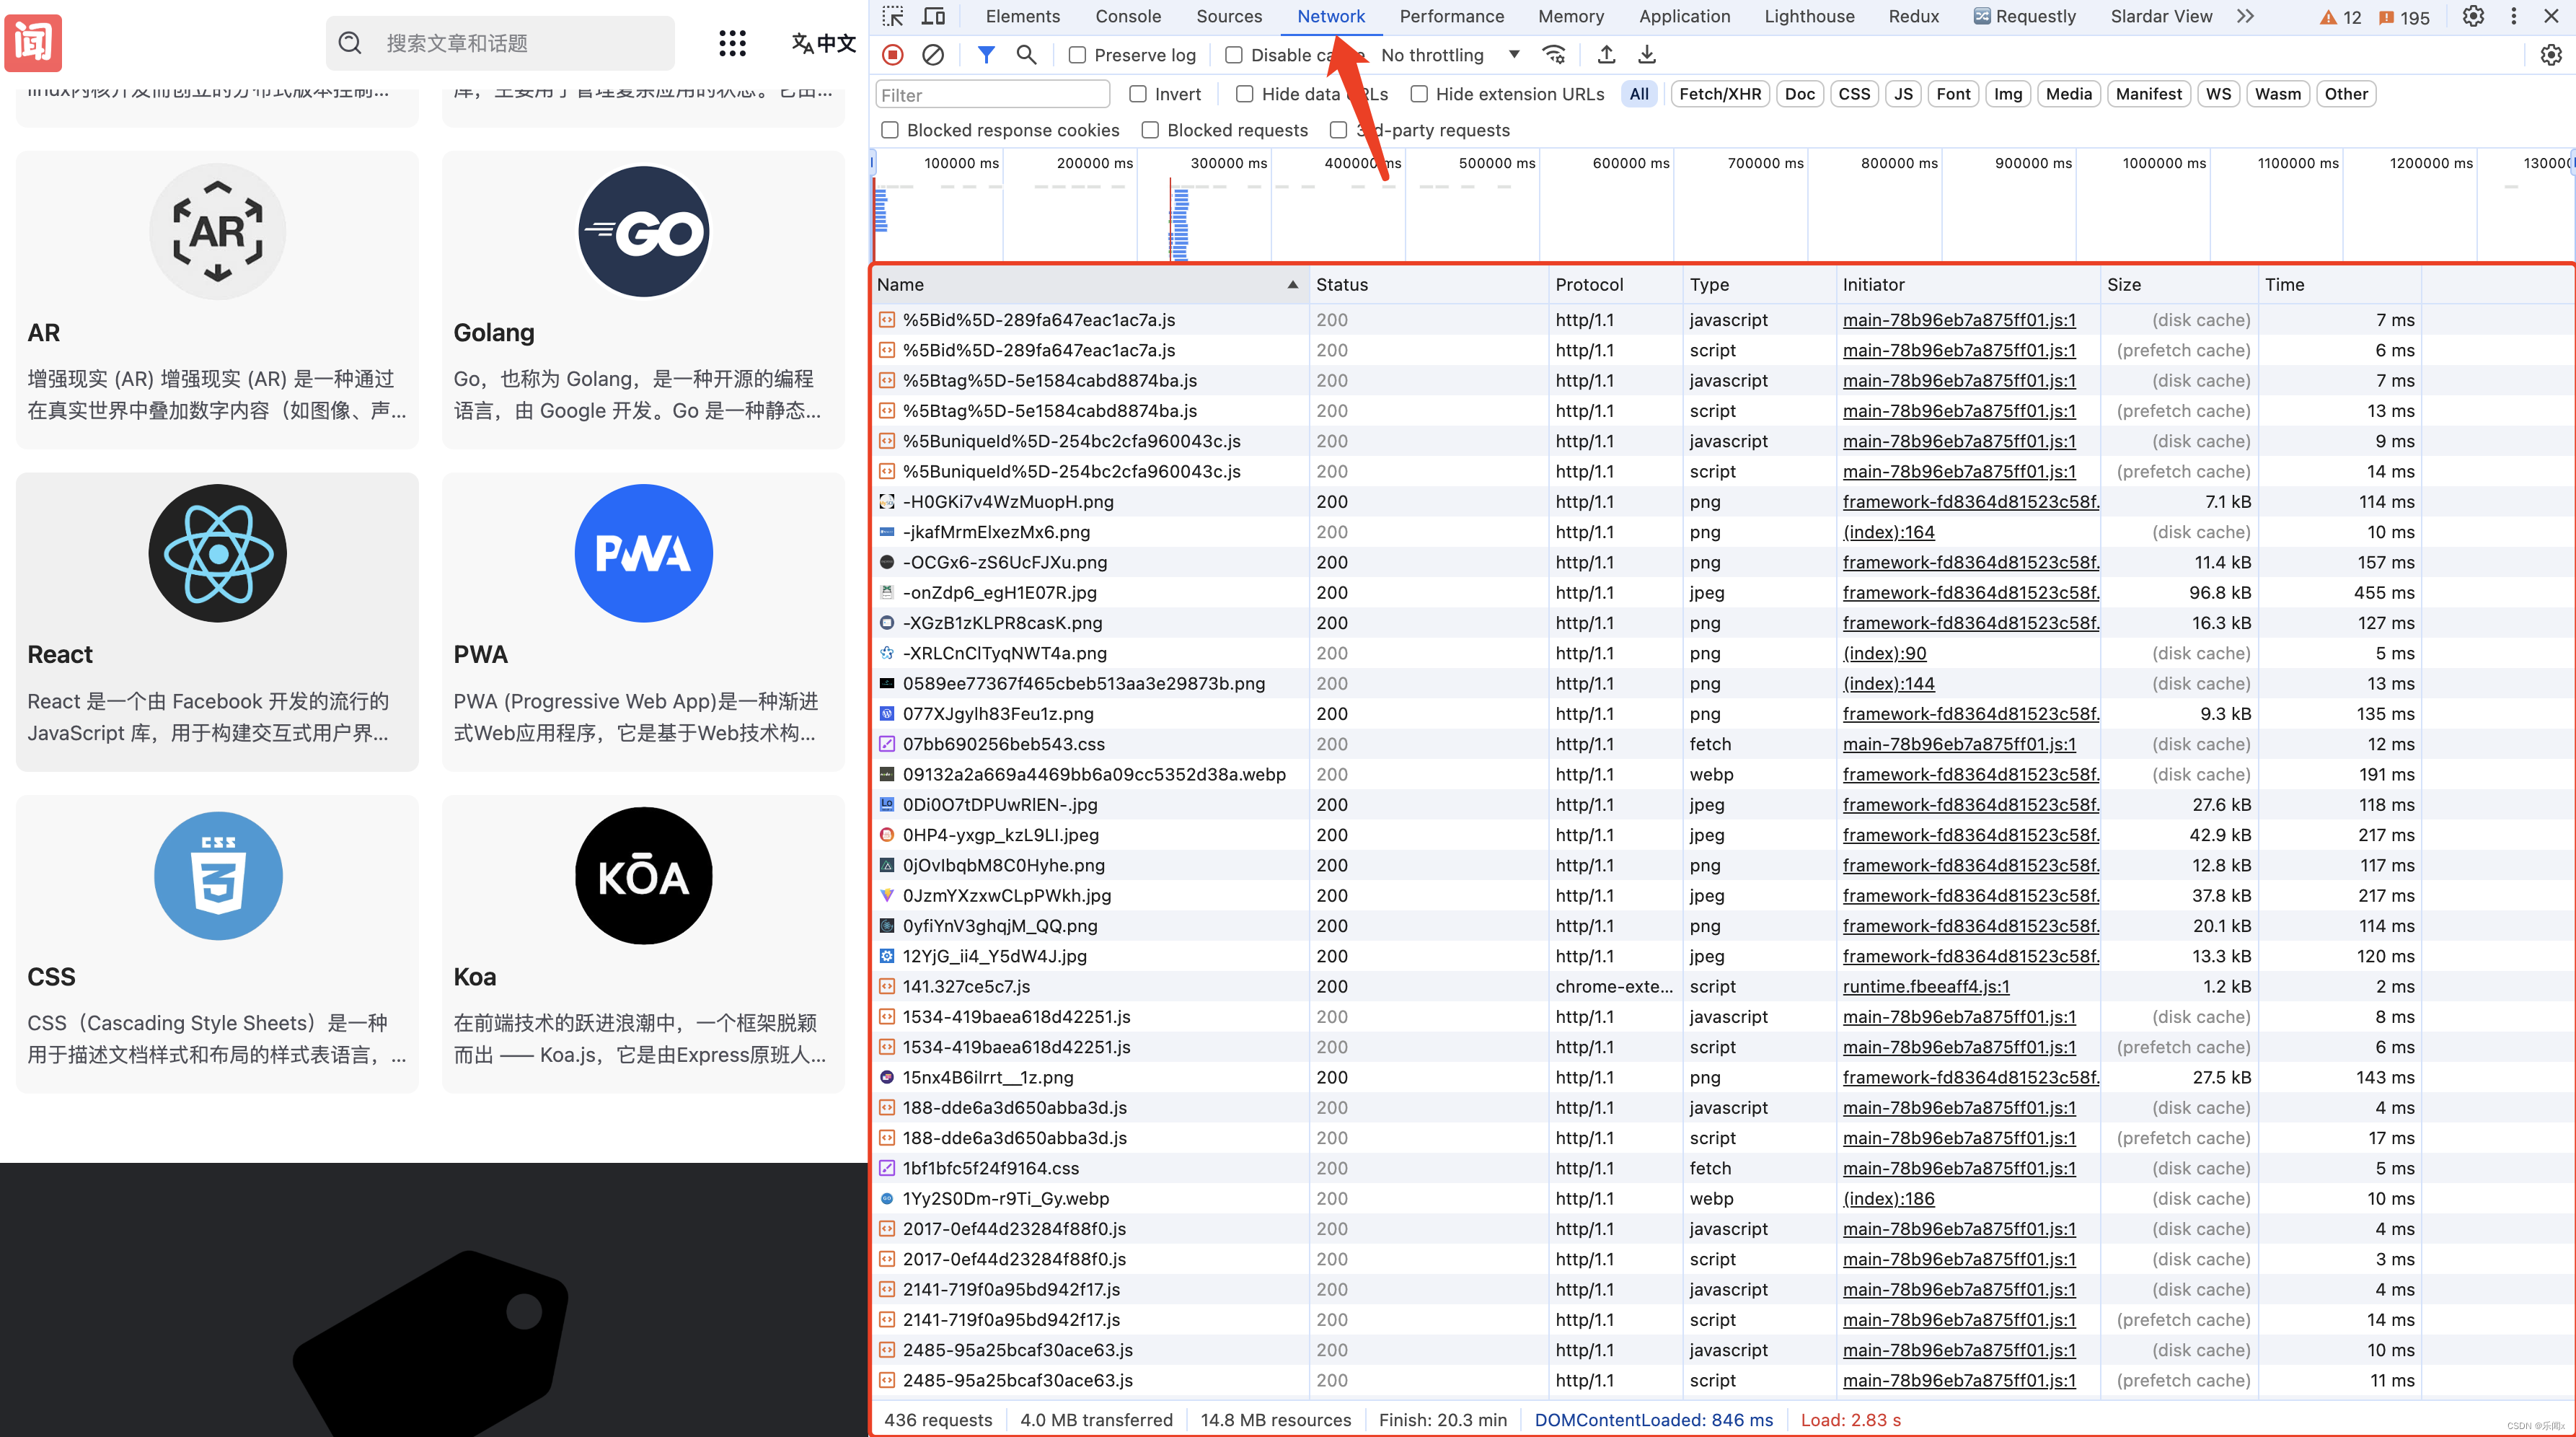Image resolution: width=2576 pixels, height=1437 pixels.
Task: Switch to the Console tab
Action: [1128, 17]
